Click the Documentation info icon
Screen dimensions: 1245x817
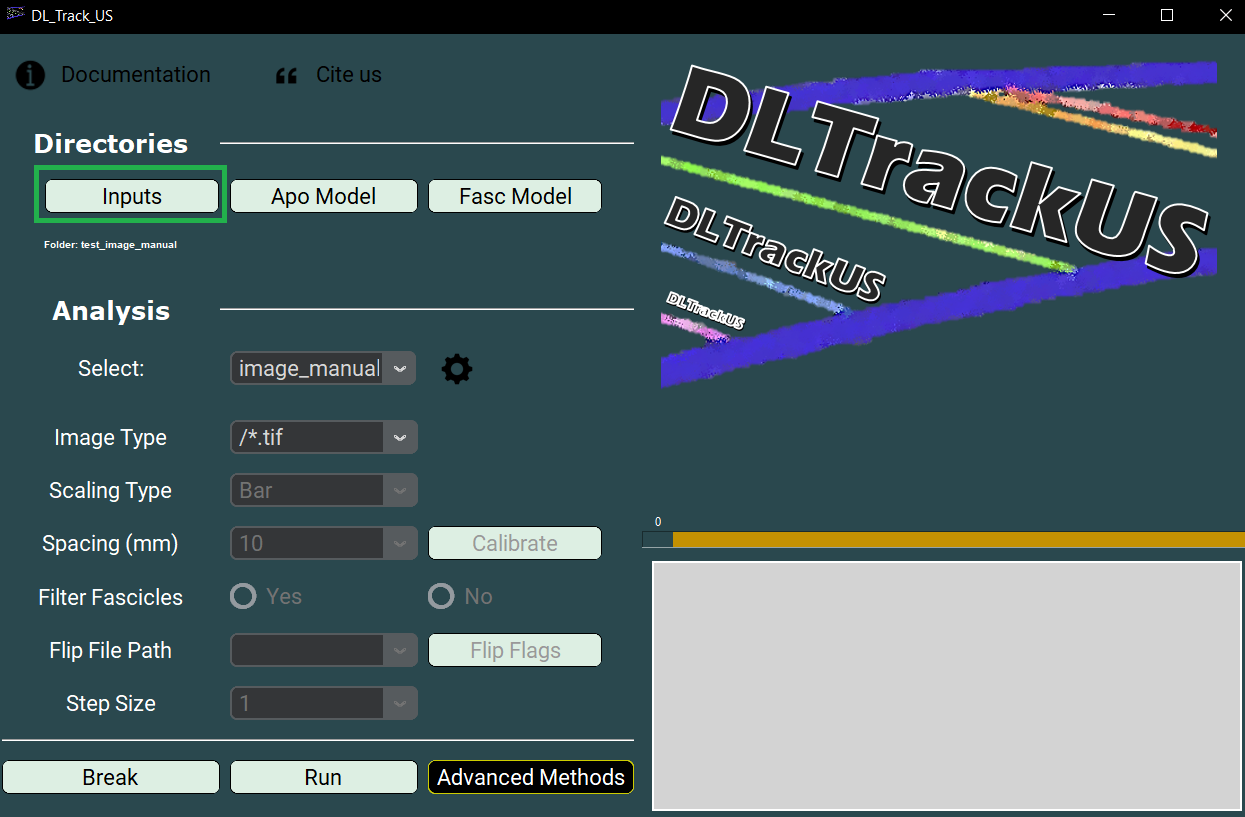coord(31,75)
